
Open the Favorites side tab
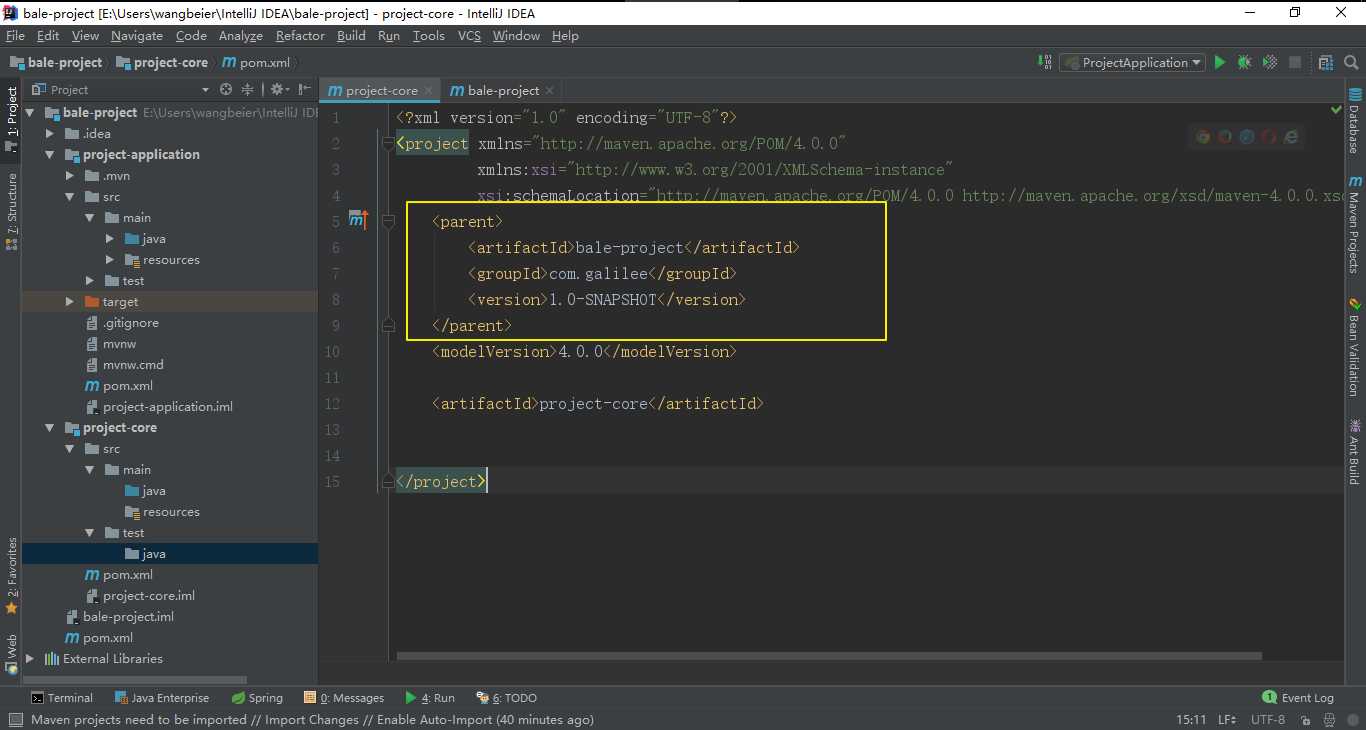click(x=12, y=576)
